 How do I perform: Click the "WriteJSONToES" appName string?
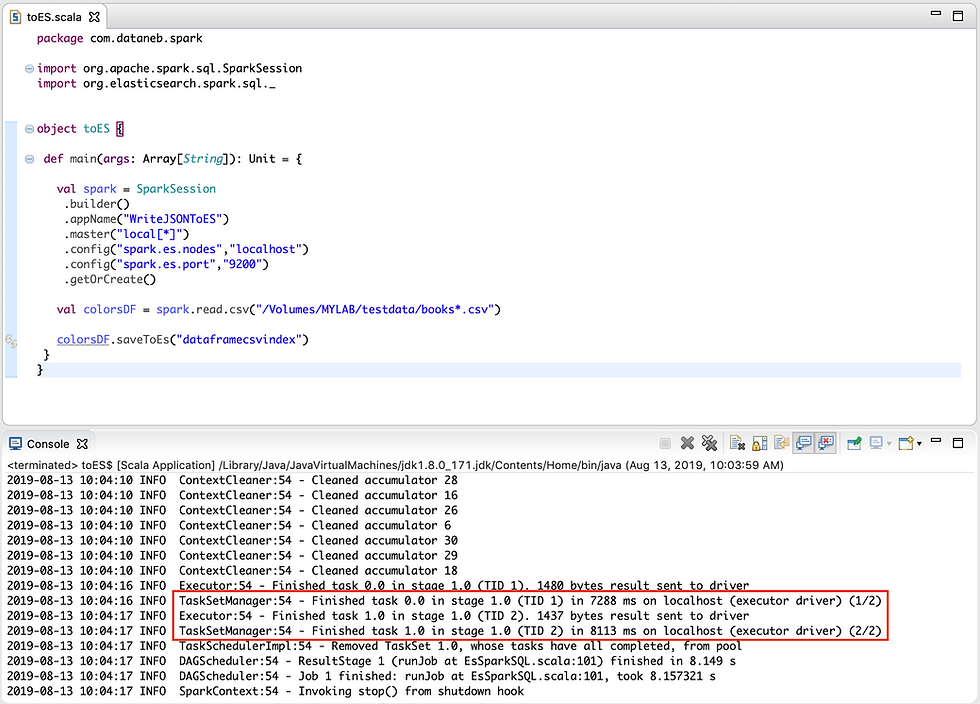(173, 219)
